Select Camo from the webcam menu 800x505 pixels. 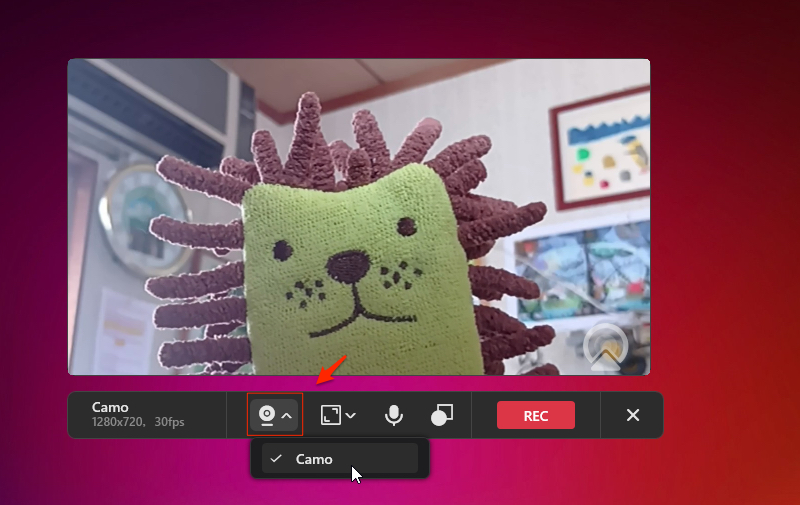[x=314, y=459]
